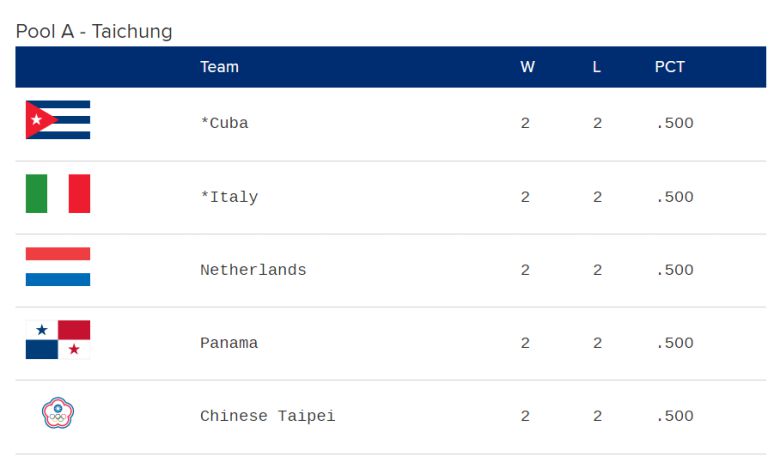
Task: Open the *Cuba team link
Action: point(224,124)
